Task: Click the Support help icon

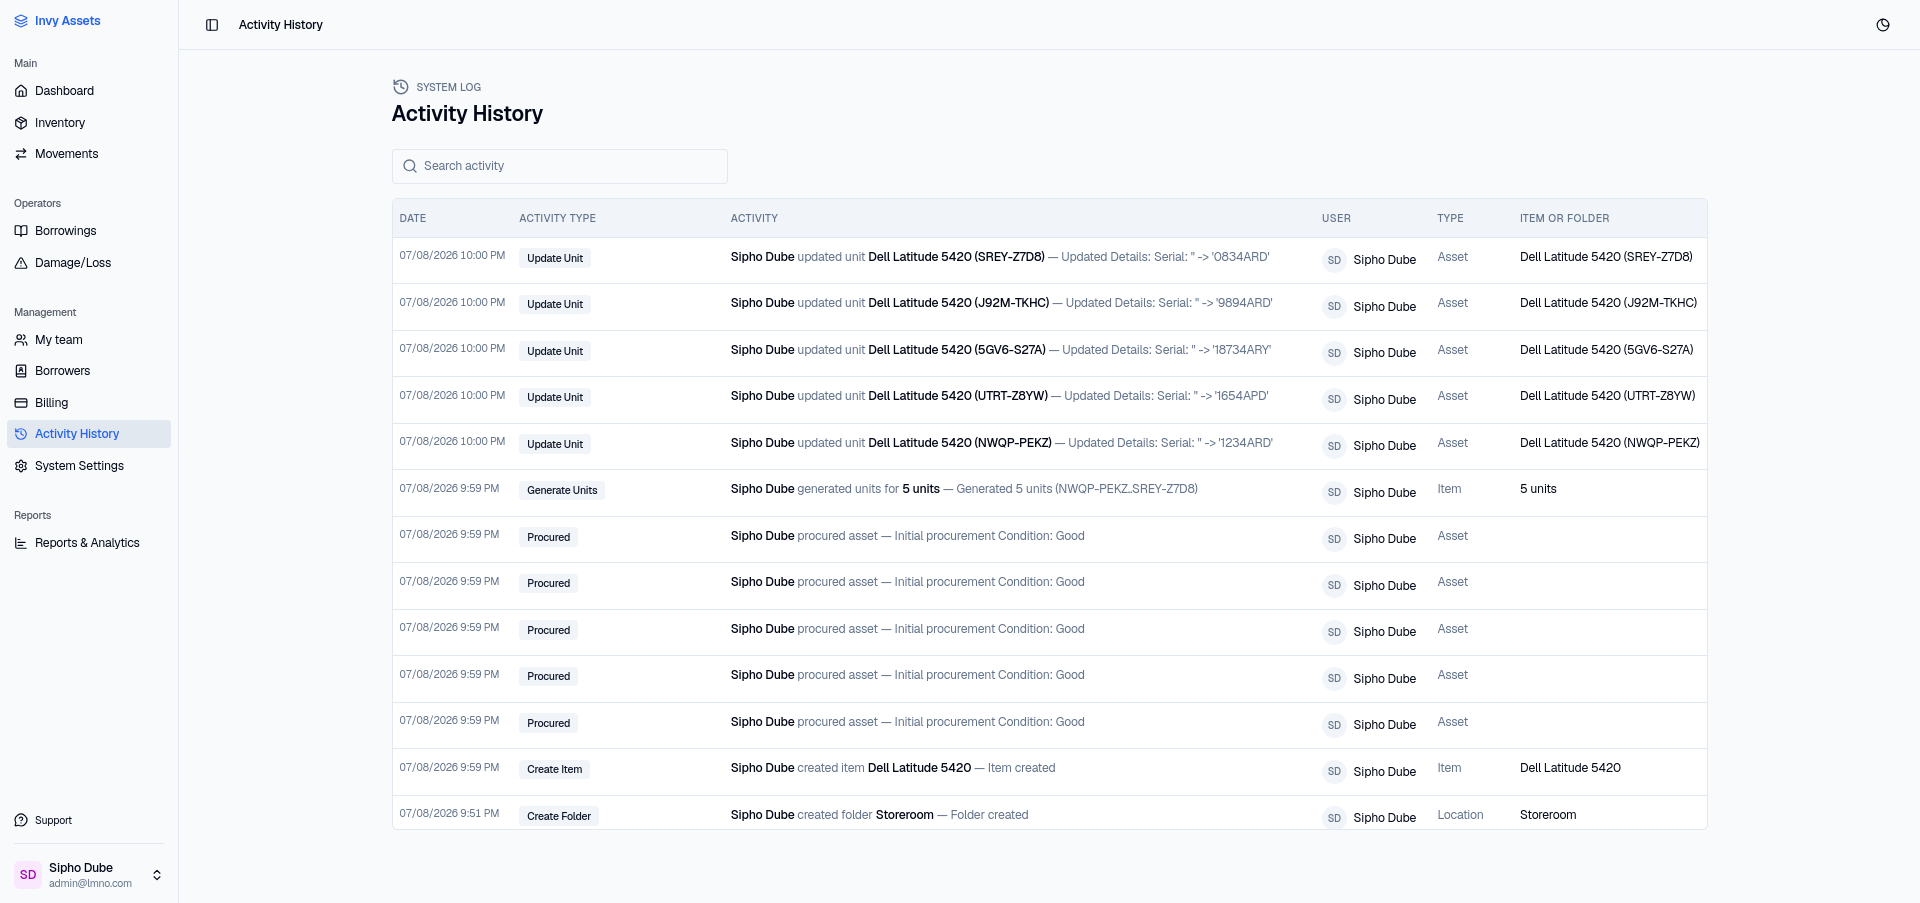Action: pos(21,821)
